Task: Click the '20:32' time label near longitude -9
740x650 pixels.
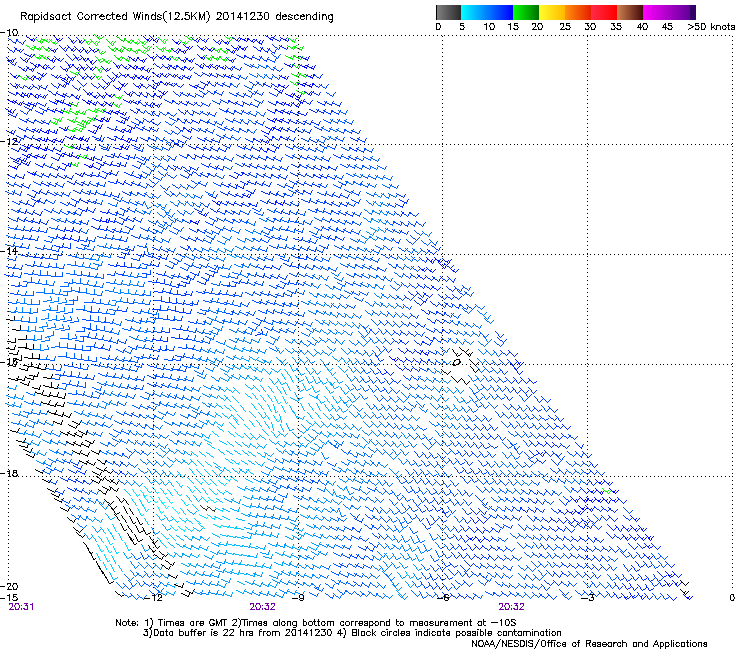Action: [262, 607]
